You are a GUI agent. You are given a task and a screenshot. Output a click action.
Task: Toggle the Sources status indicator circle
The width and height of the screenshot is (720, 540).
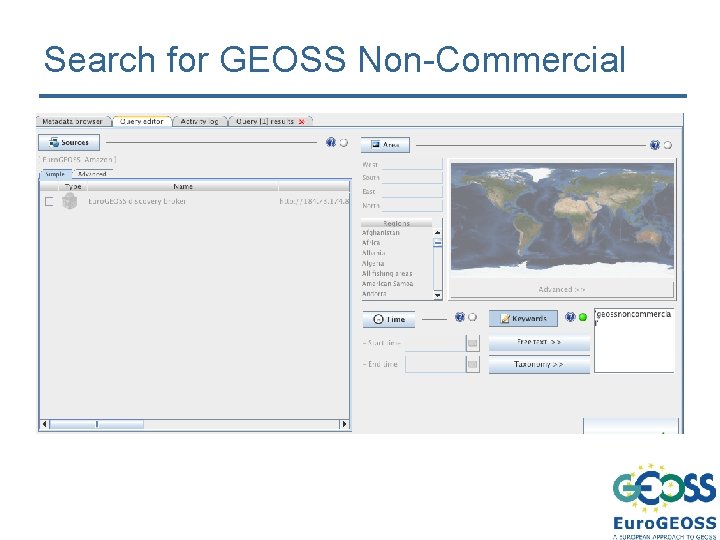click(343, 143)
